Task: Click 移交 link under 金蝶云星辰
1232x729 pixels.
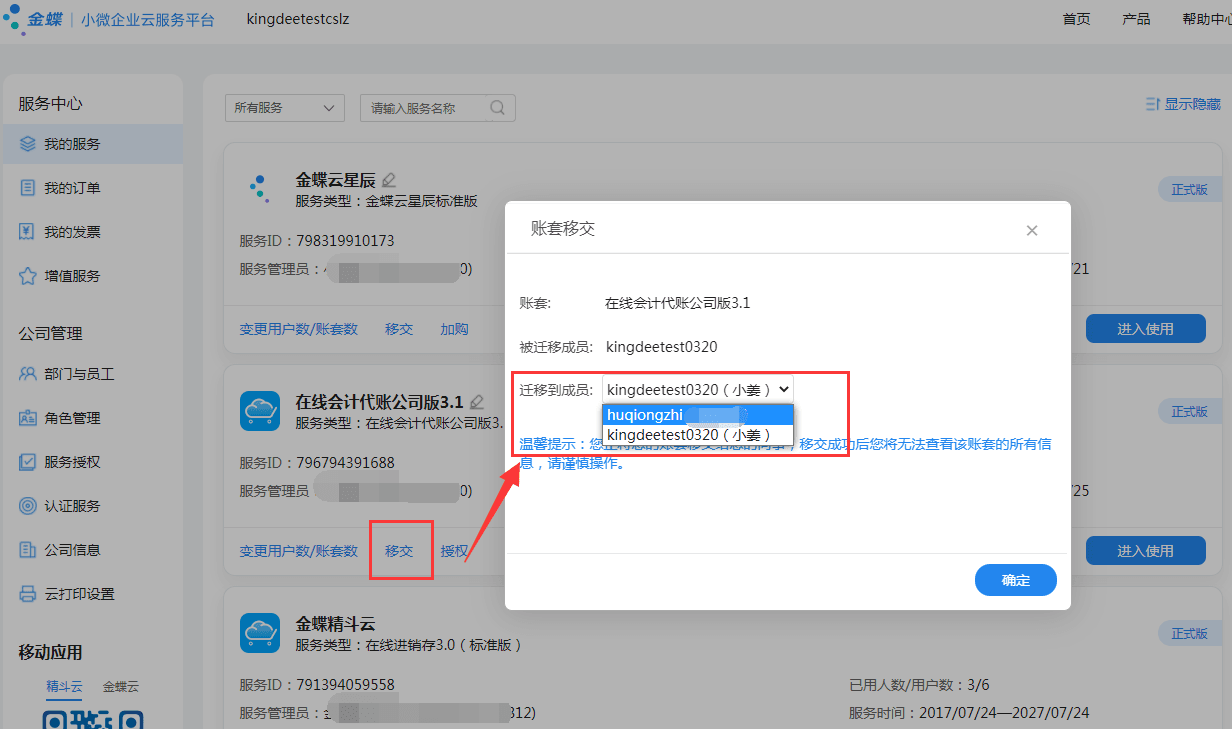Action: click(399, 328)
